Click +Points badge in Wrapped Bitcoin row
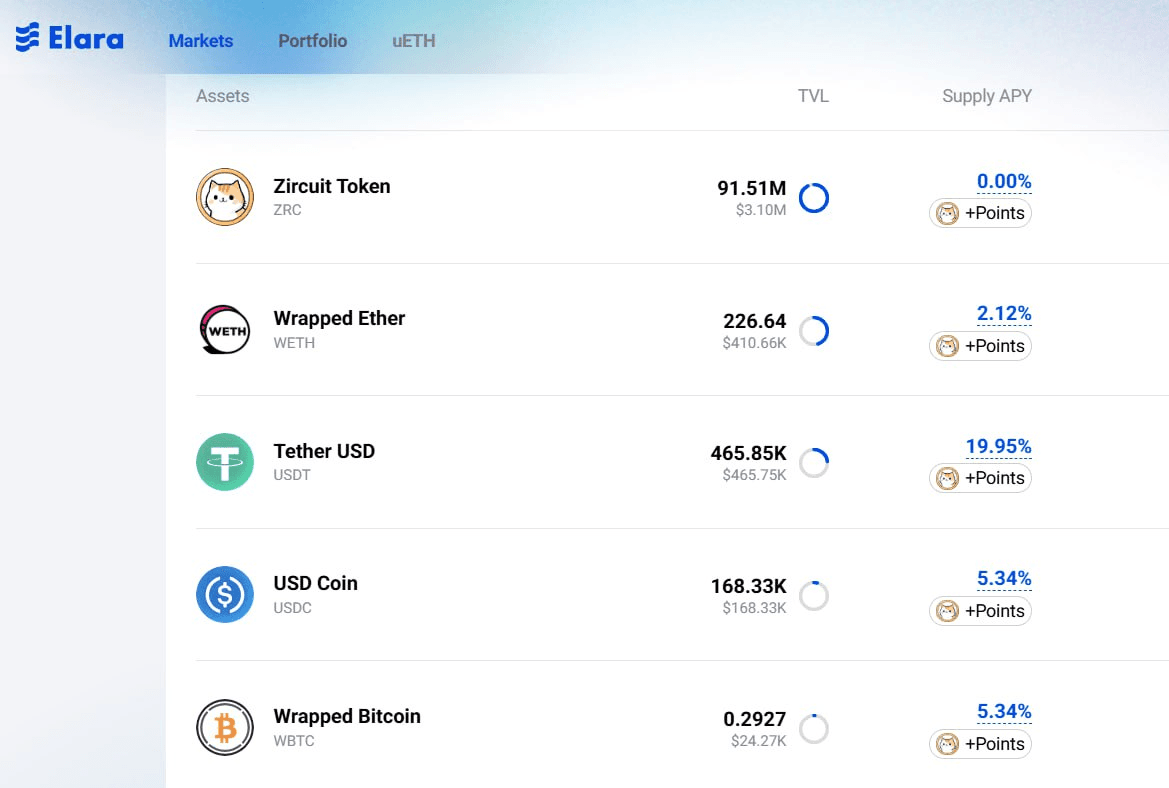1169x788 pixels. 980,743
